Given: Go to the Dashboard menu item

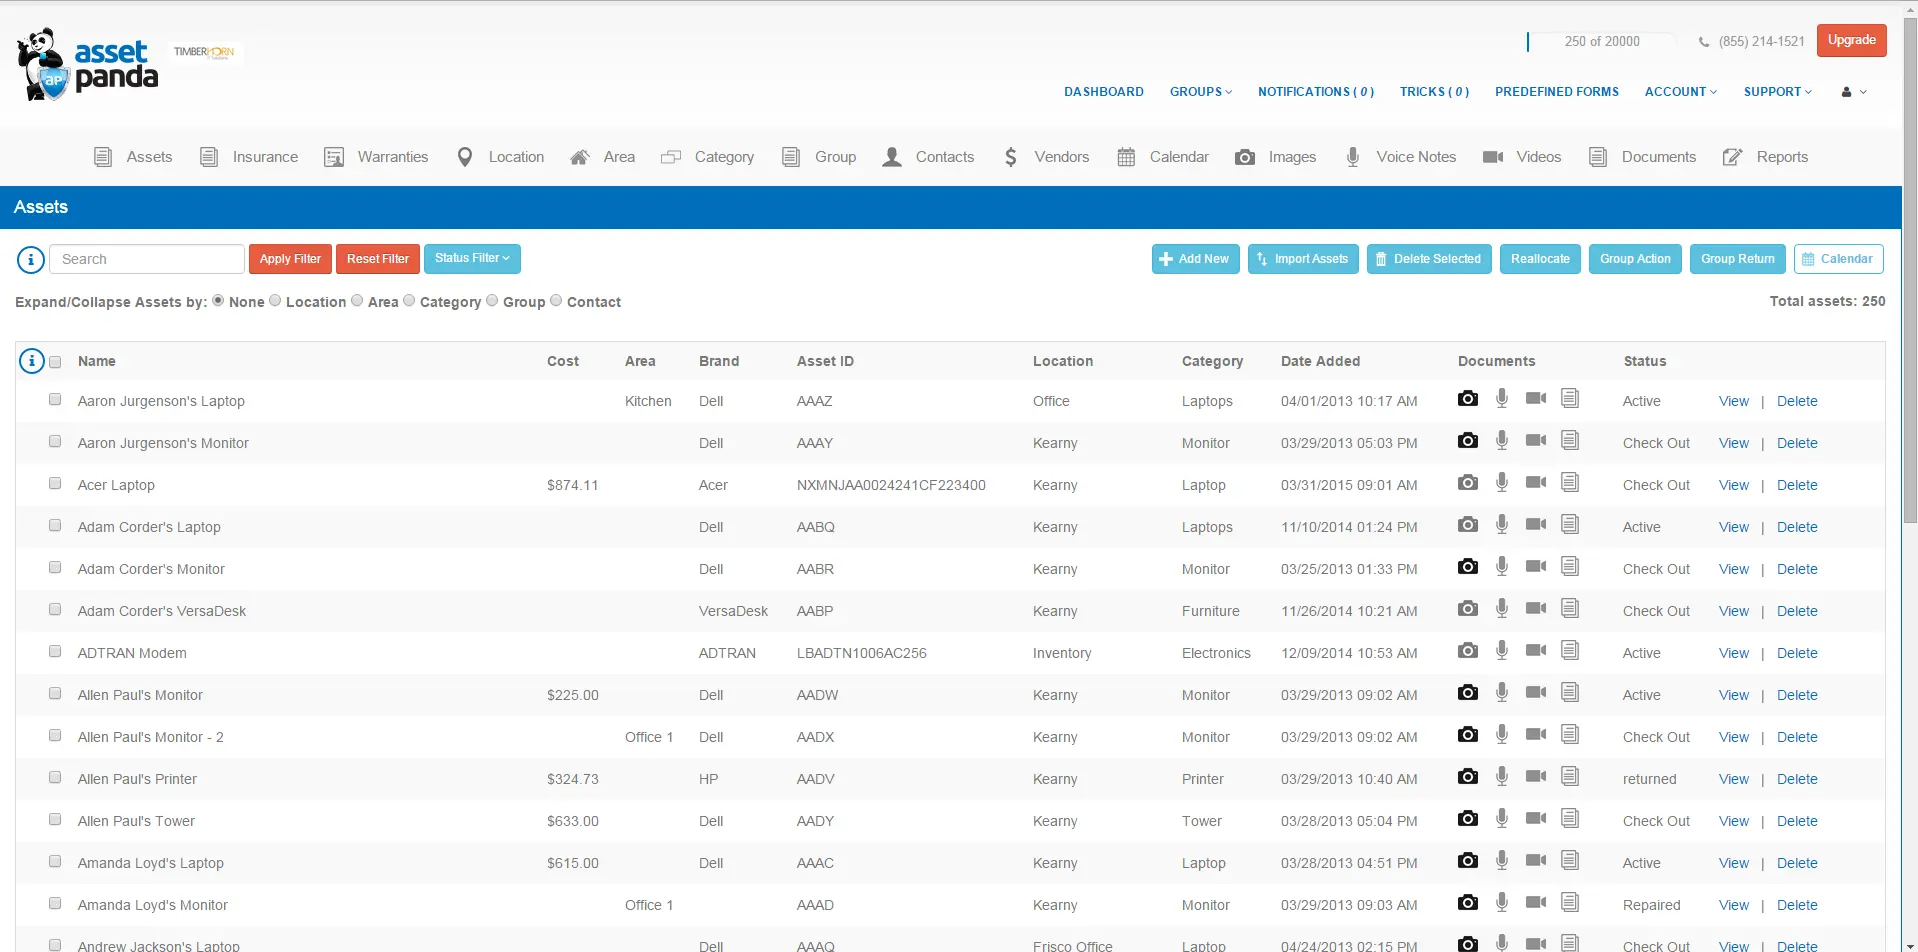Looking at the screenshot, I should [1103, 91].
